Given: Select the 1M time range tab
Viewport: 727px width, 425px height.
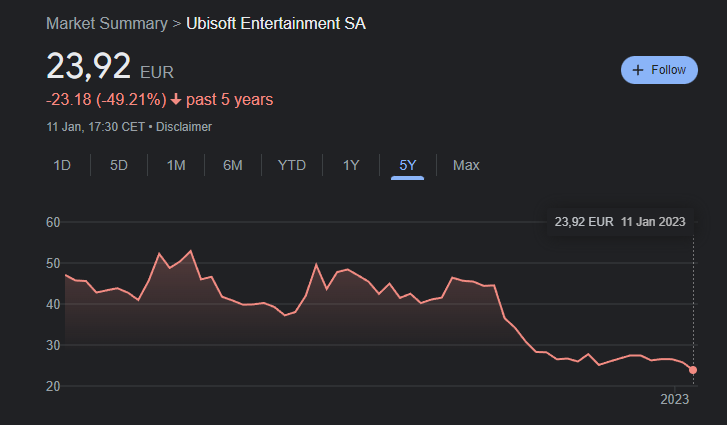Looking at the screenshot, I should [x=176, y=165].
